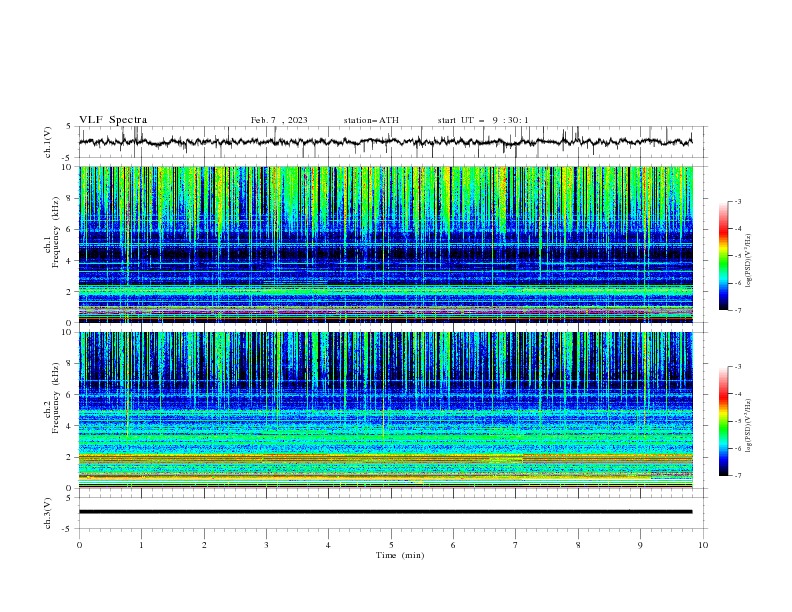
Task: Click the "station=ATH" header label
Action: (x=371, y=120)
